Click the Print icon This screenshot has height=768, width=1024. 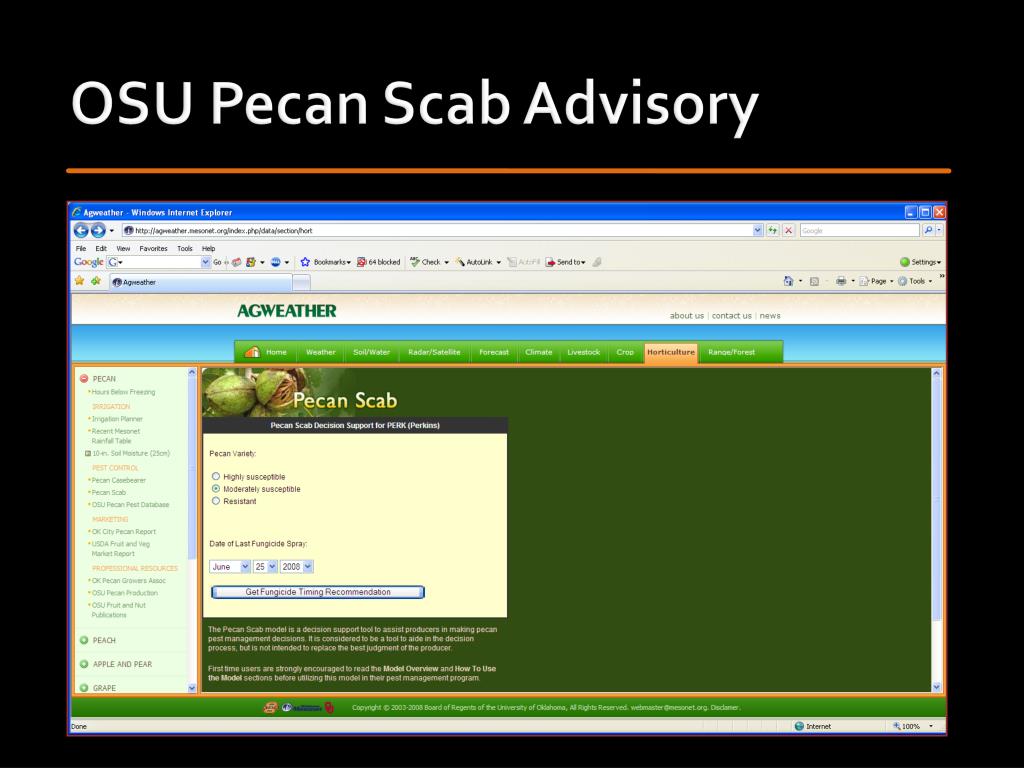click(x=841, y=281)
